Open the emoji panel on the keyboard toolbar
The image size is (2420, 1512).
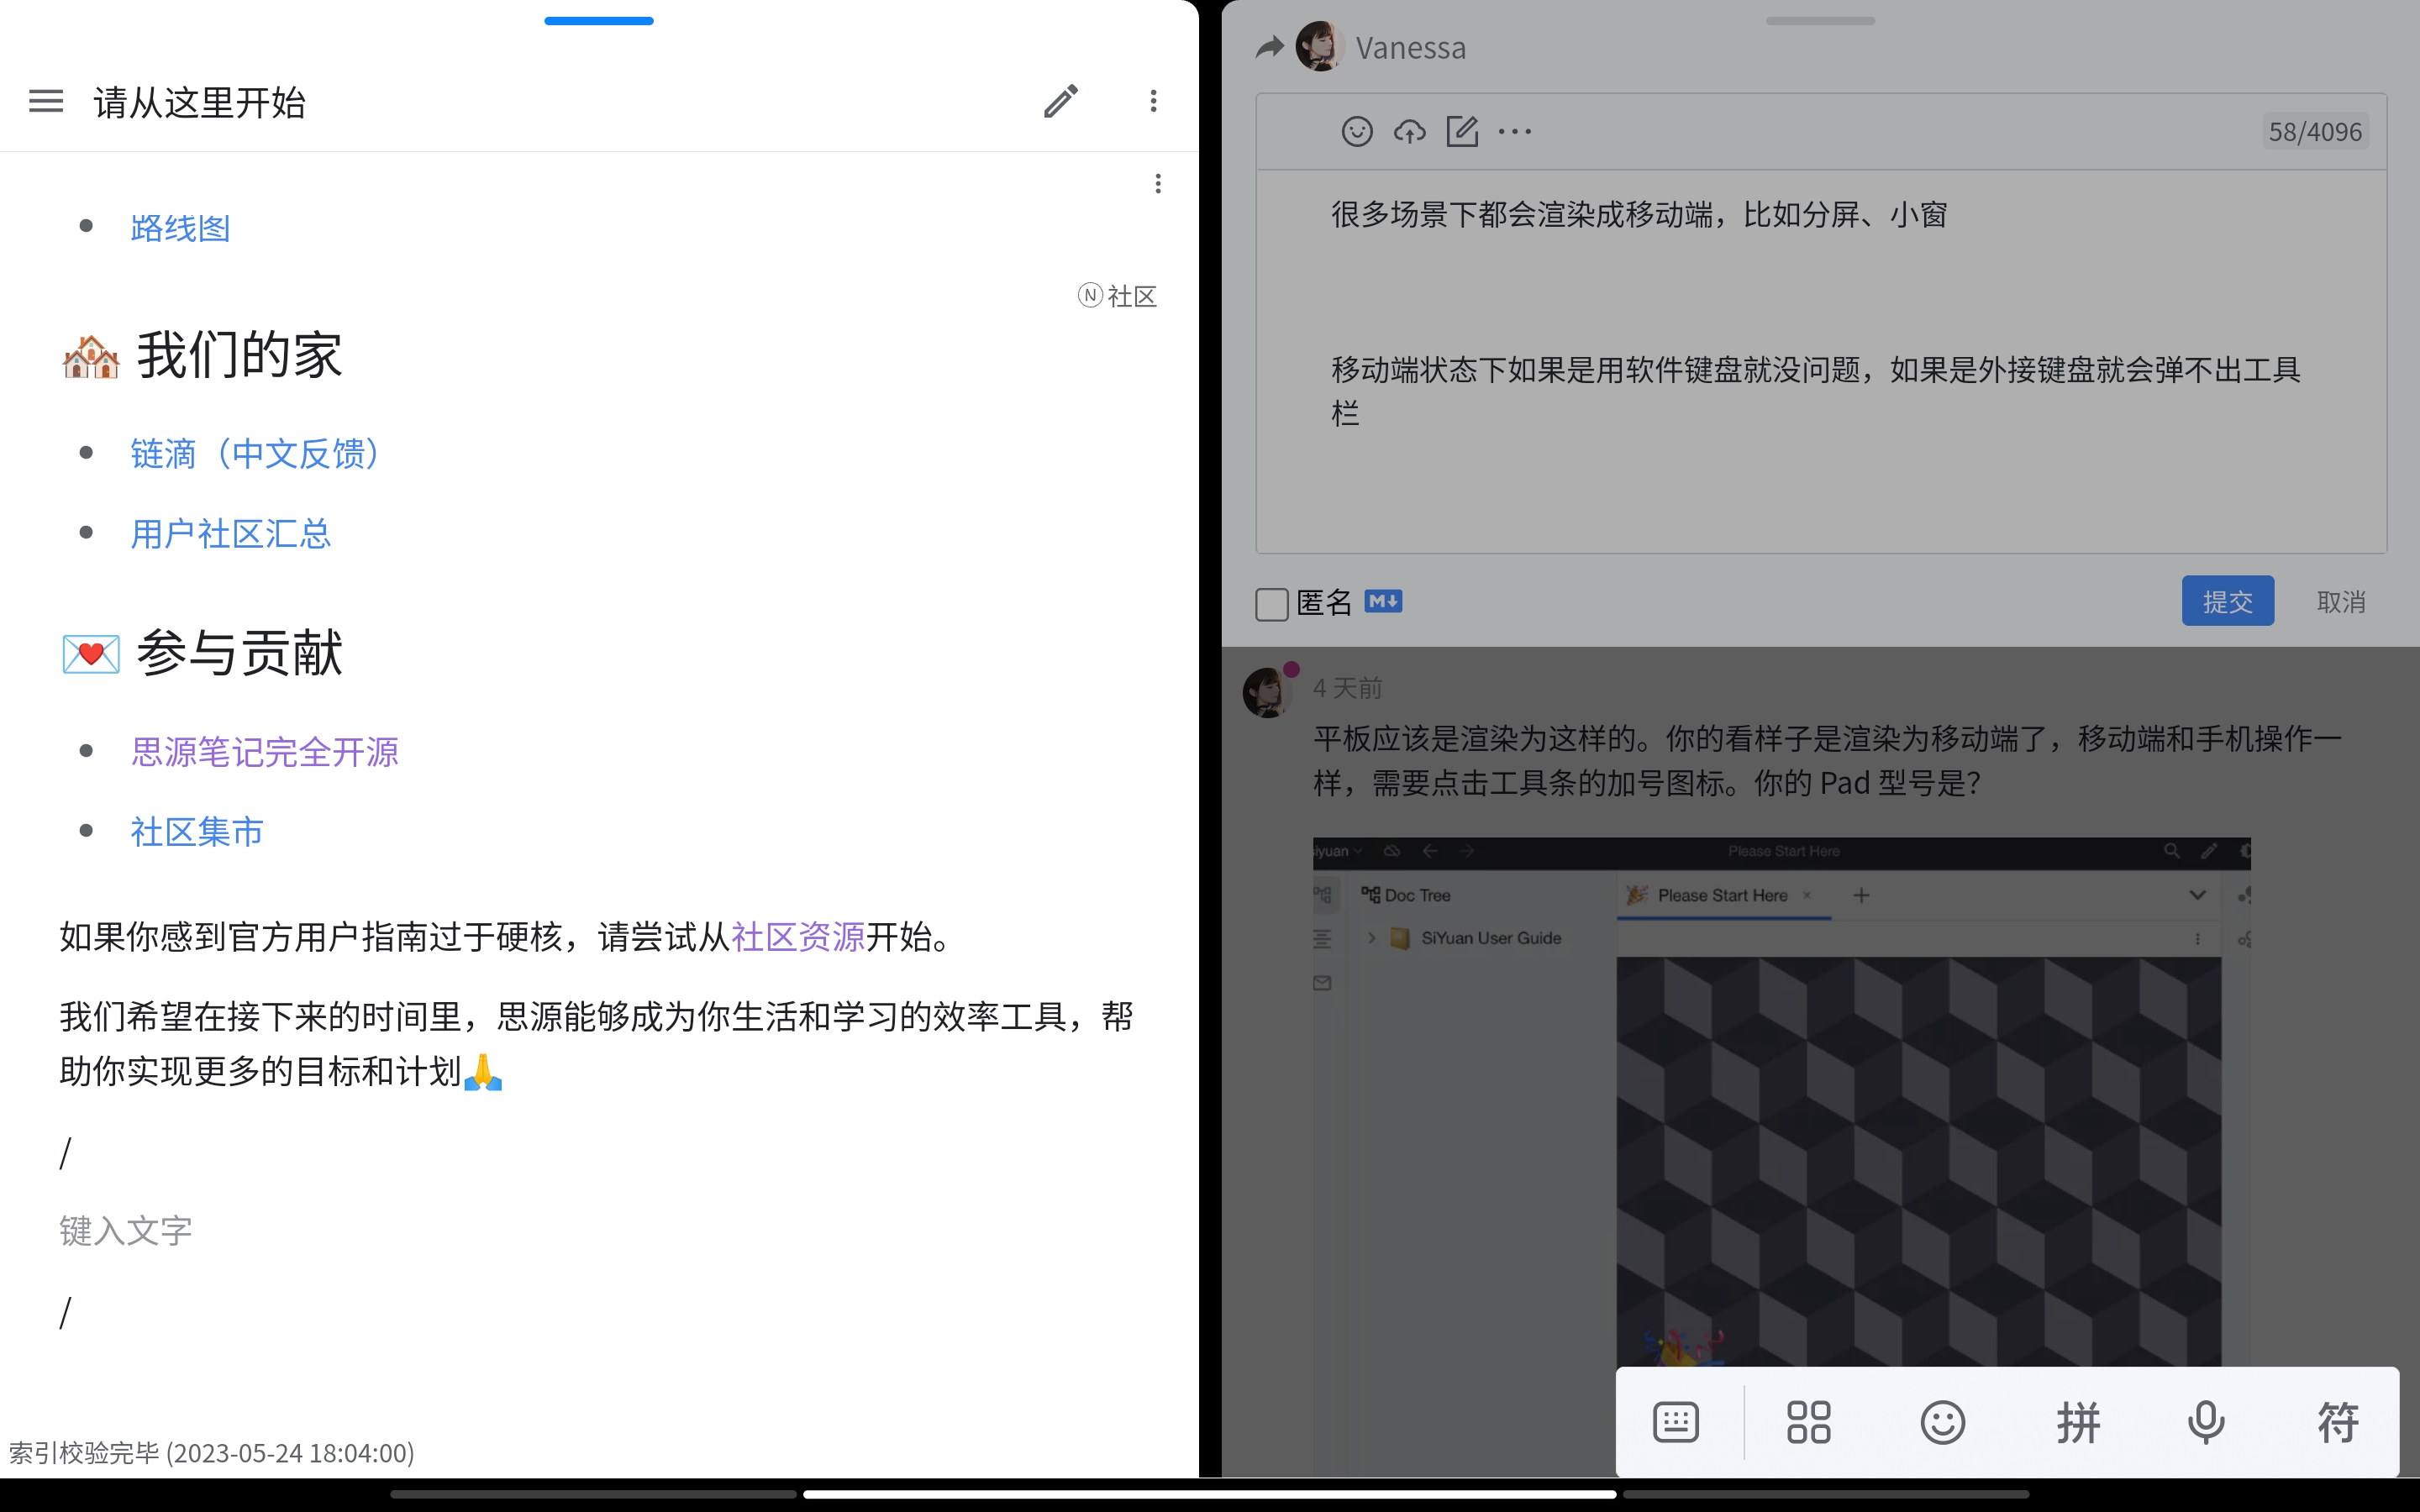click(x=1941, y=1421)
